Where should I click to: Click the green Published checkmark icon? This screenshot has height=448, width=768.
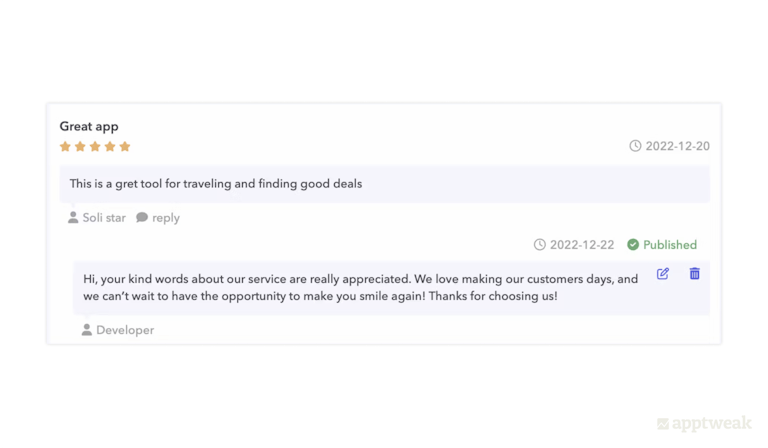click(x=633, y=245)
